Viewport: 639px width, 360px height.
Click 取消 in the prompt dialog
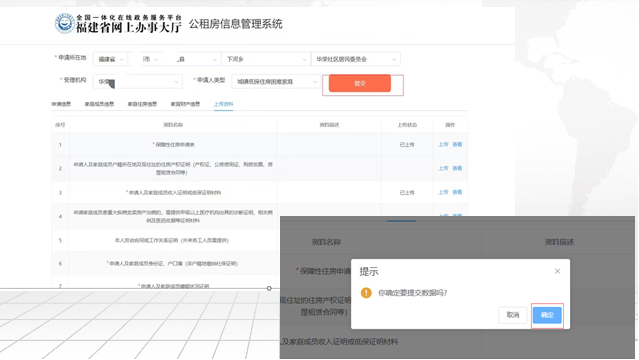pyautogui.click(x=513, y=315)
